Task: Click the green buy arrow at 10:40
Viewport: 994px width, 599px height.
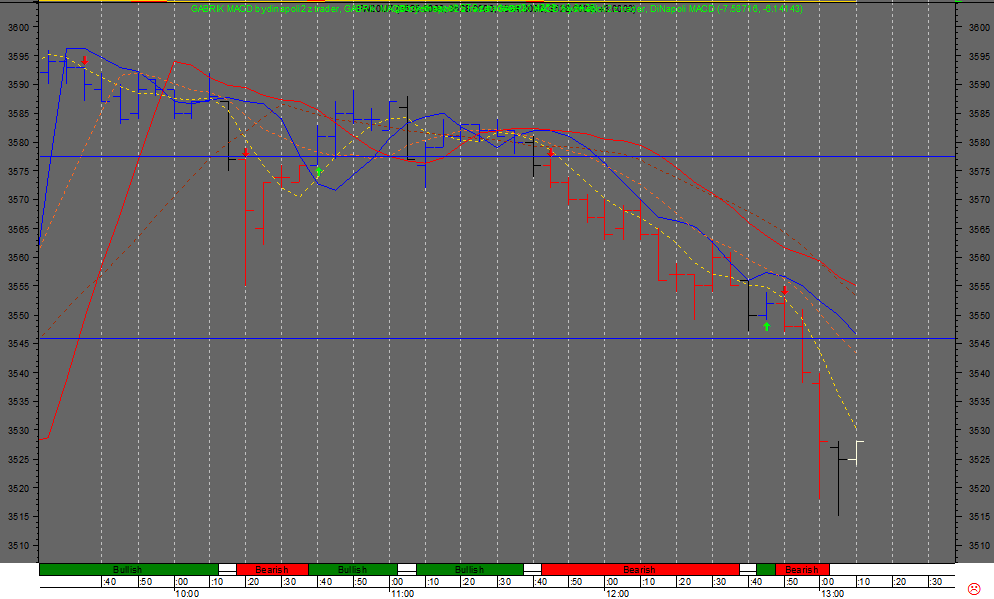Action: [318, 172]
